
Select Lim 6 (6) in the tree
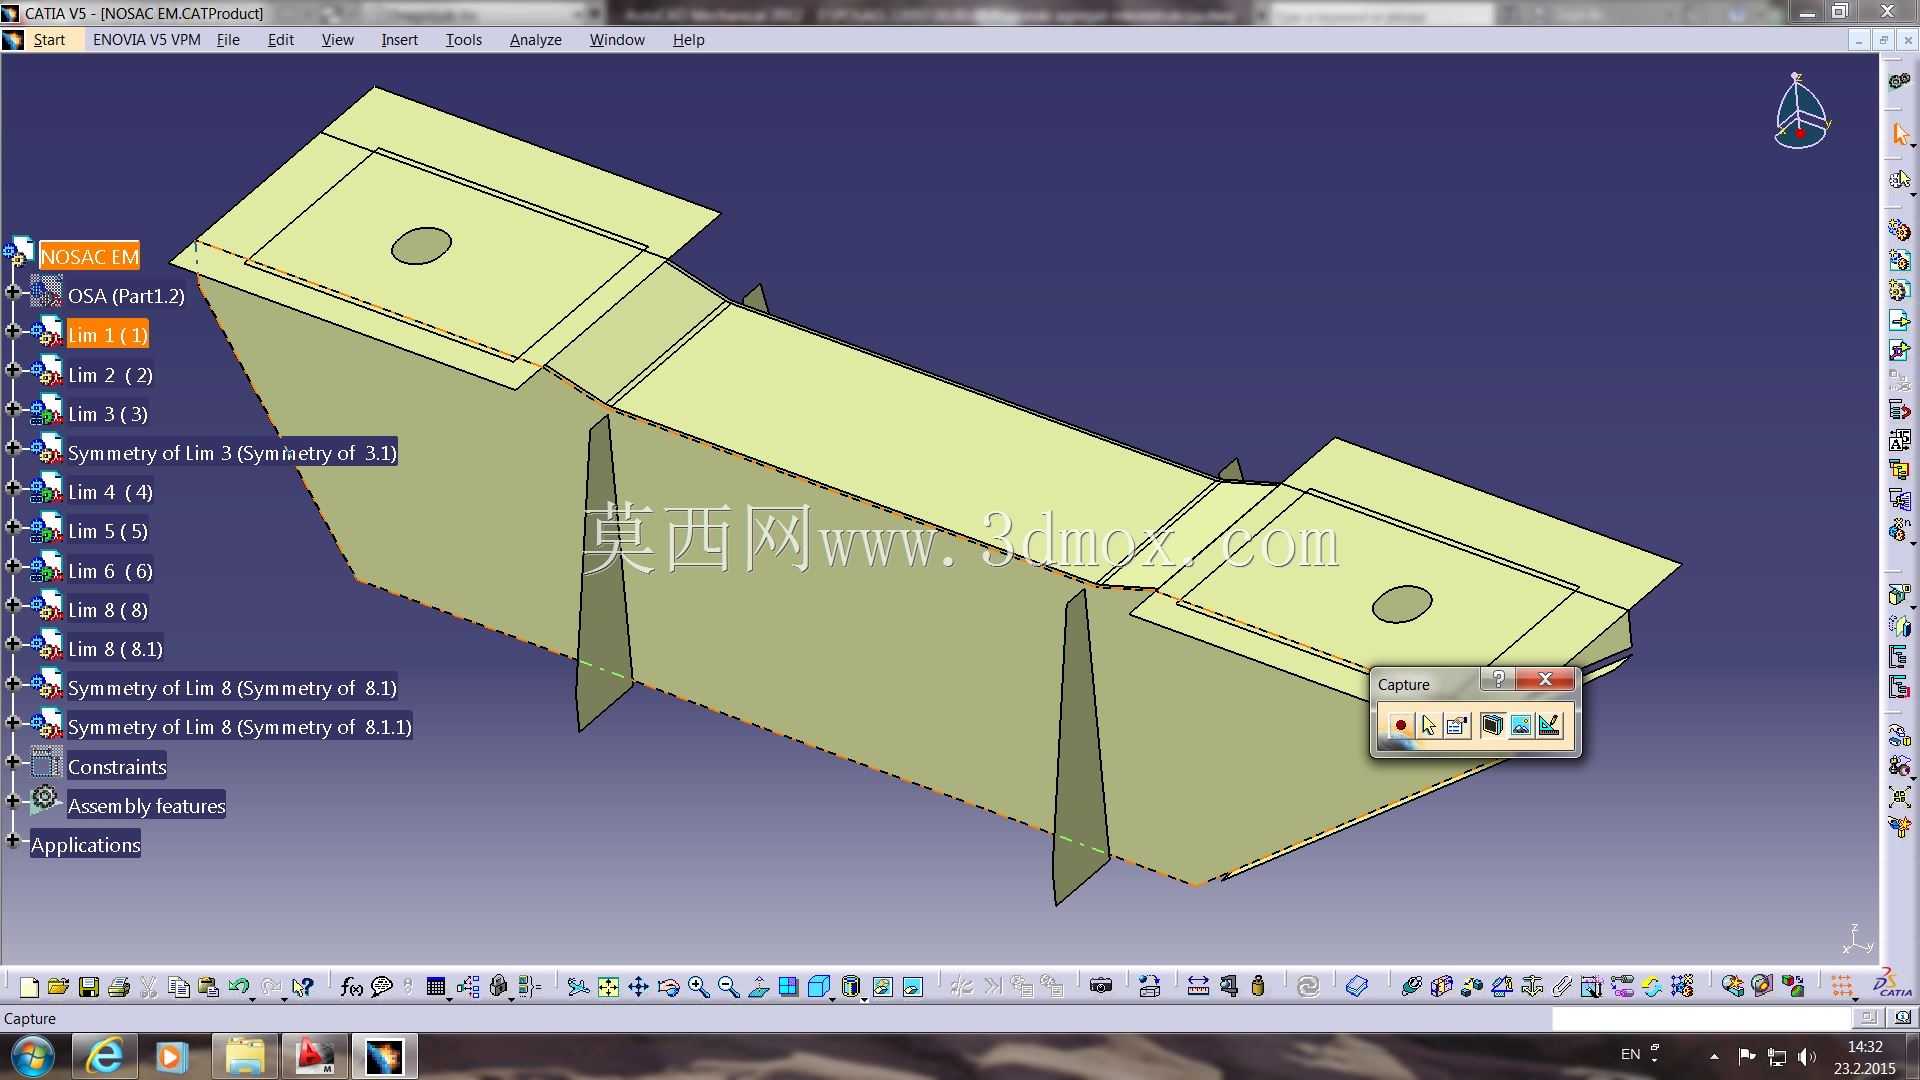(110, 571)
